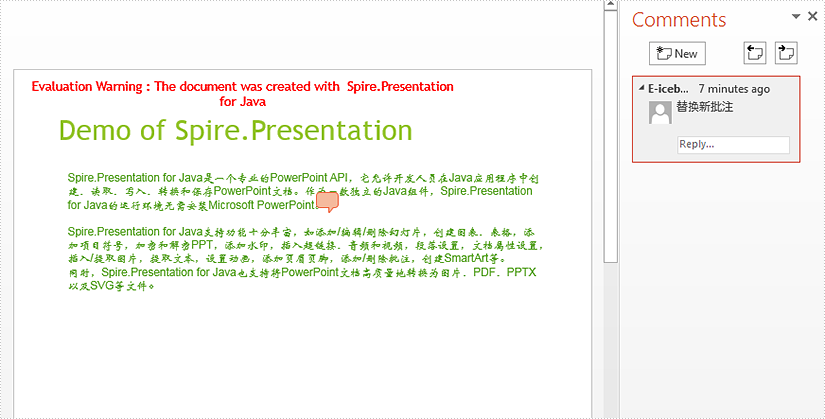Click the commenter's avatar picture

(x=660, y=113)
